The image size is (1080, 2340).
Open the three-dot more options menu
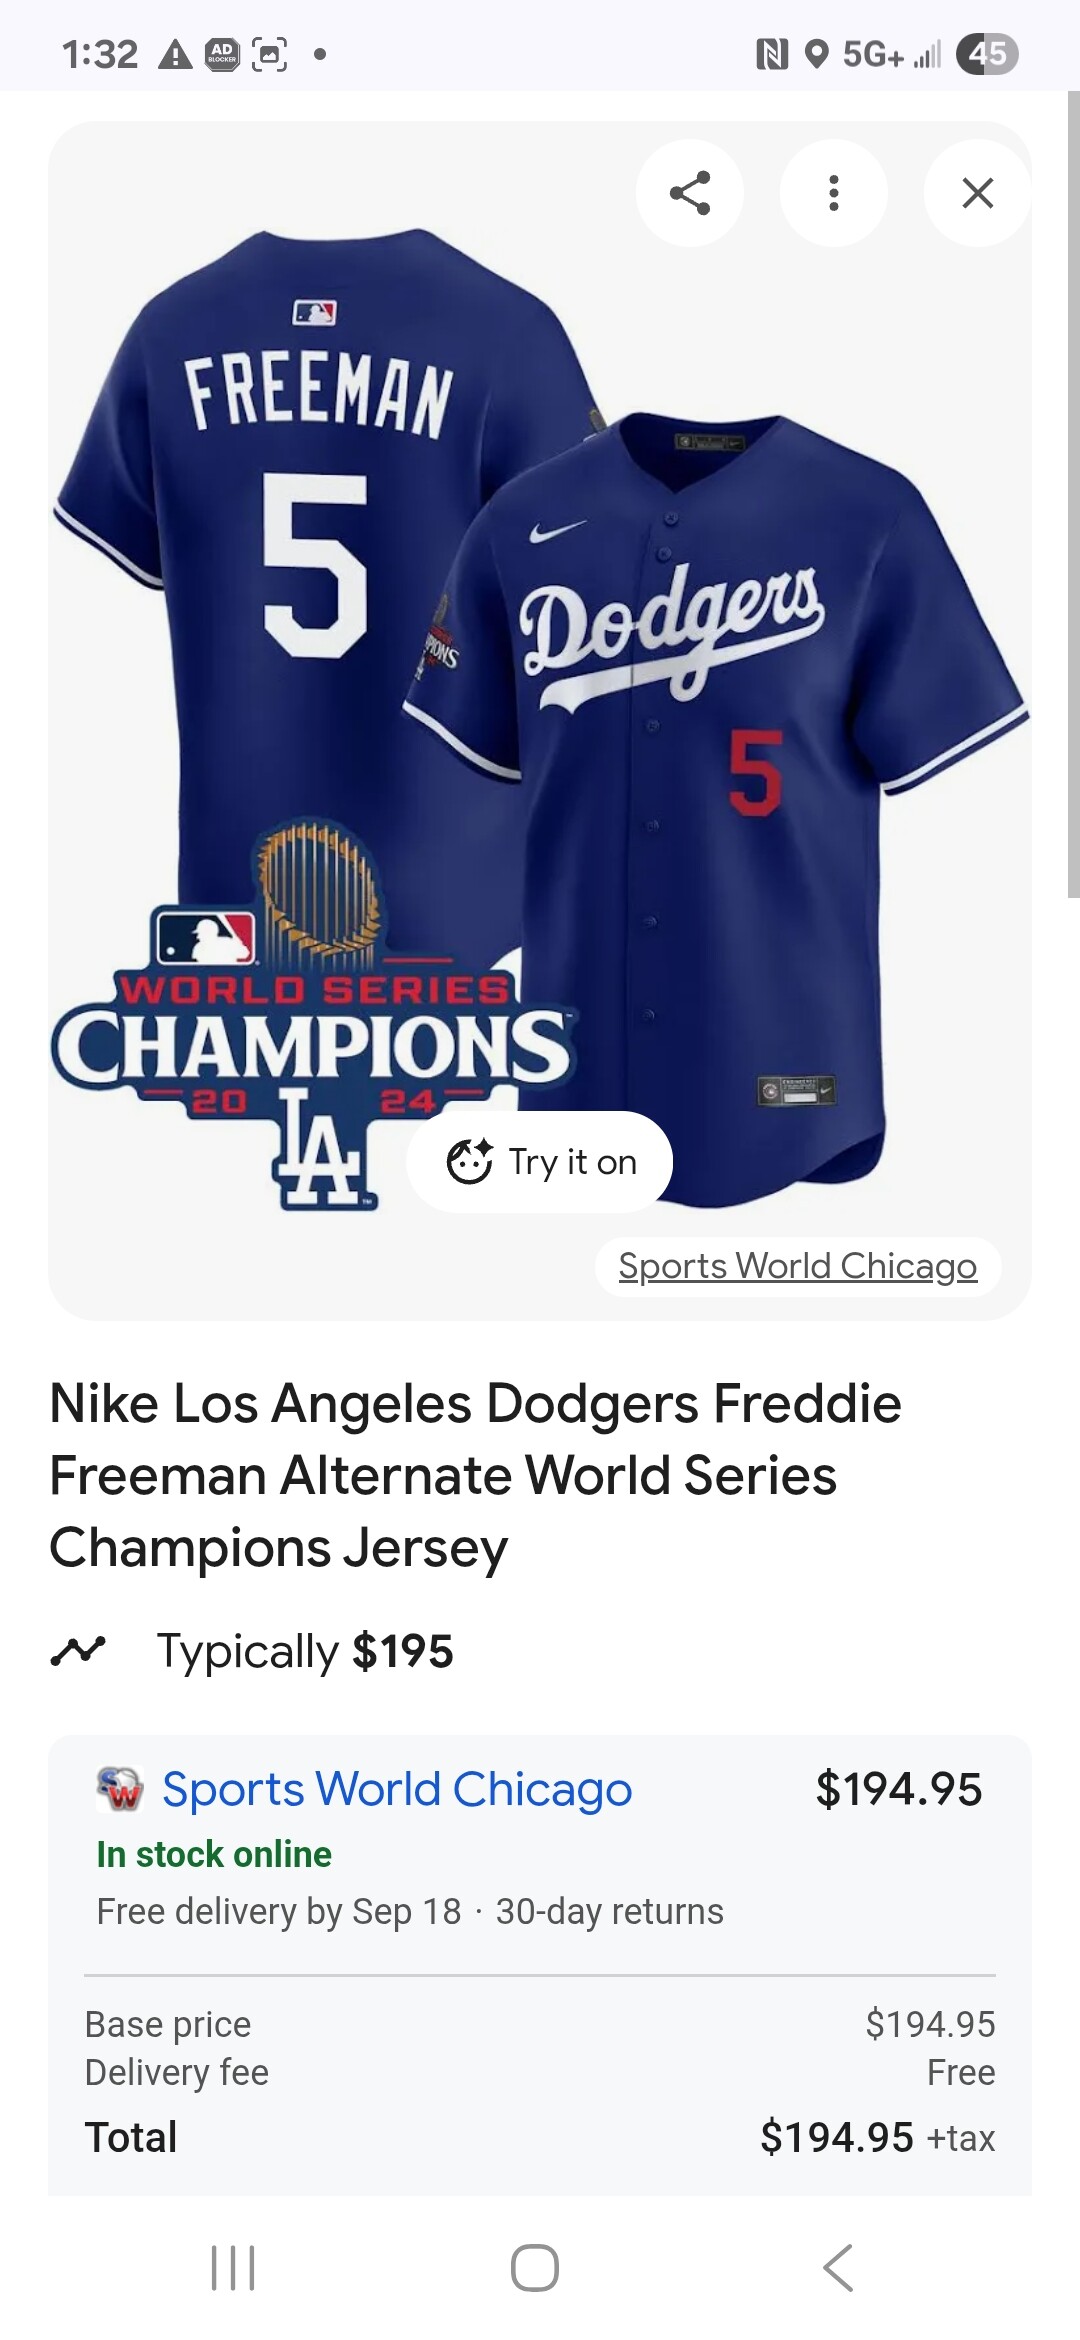tap(833, 193)
